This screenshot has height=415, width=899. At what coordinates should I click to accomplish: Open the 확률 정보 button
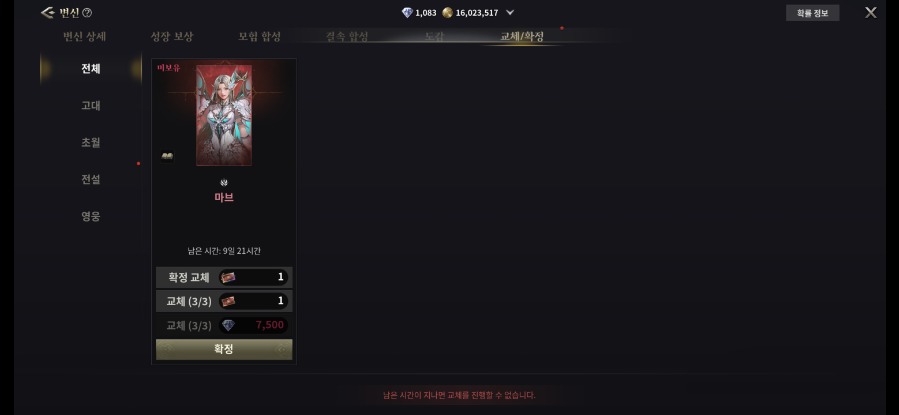click(812, 13)
